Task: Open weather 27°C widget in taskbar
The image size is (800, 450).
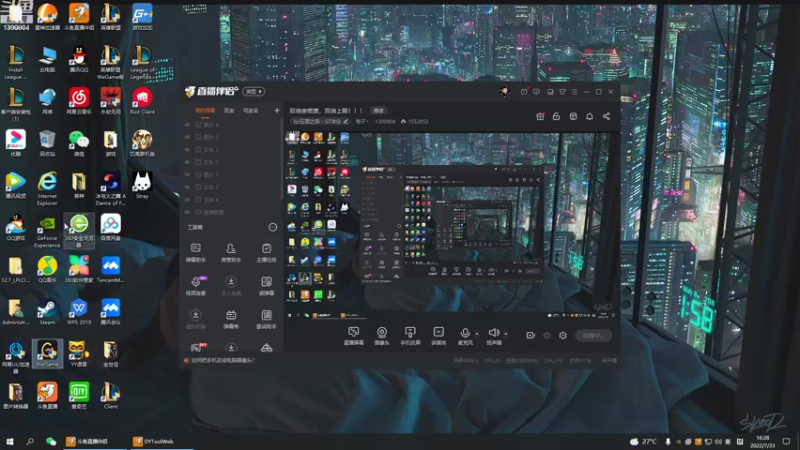Action: point(643,441)
